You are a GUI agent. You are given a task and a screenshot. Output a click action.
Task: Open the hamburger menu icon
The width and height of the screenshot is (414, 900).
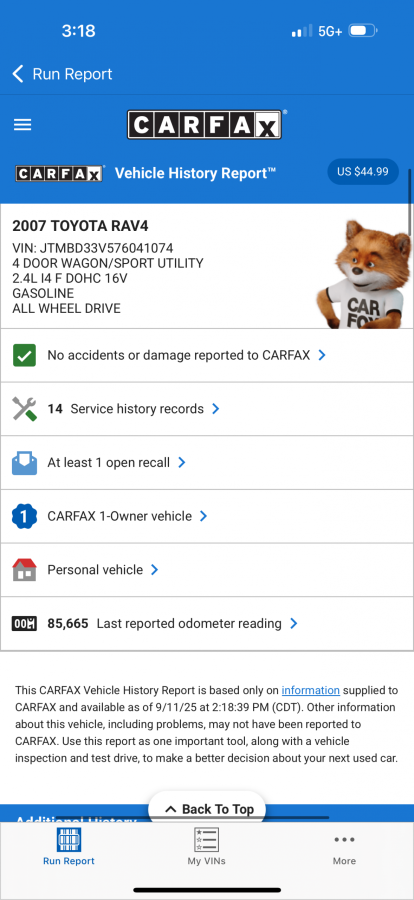coord(22,125)
